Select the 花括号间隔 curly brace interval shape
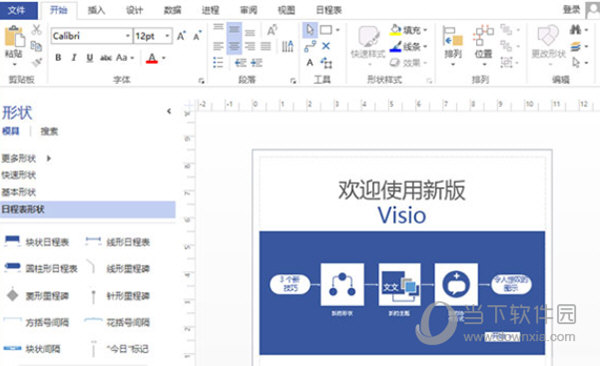This screenshot has width=600, height=366. [x=117, y=322]
